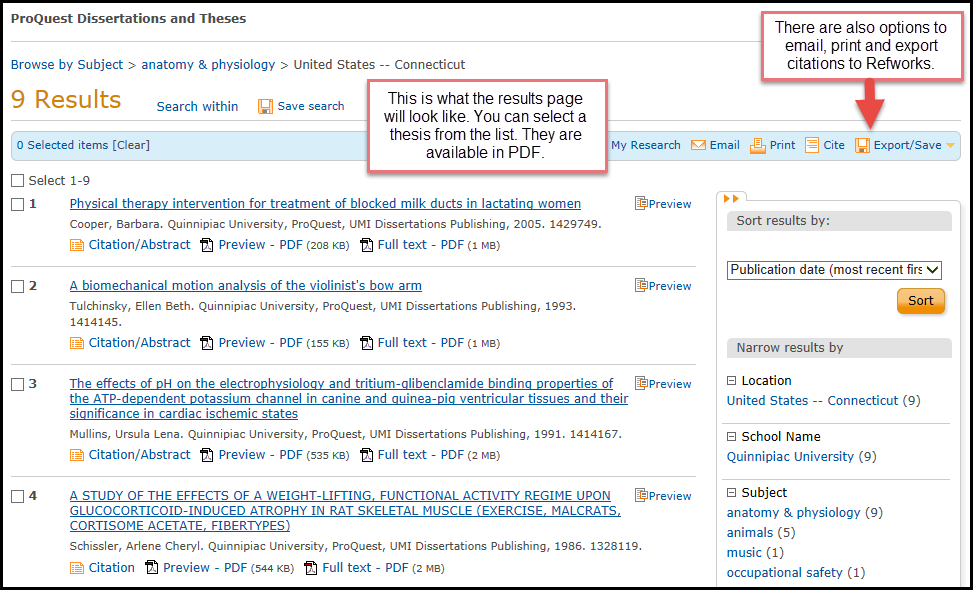
Task: Open Citation/Abstract link text for result 1
Action: coord(139,245)
